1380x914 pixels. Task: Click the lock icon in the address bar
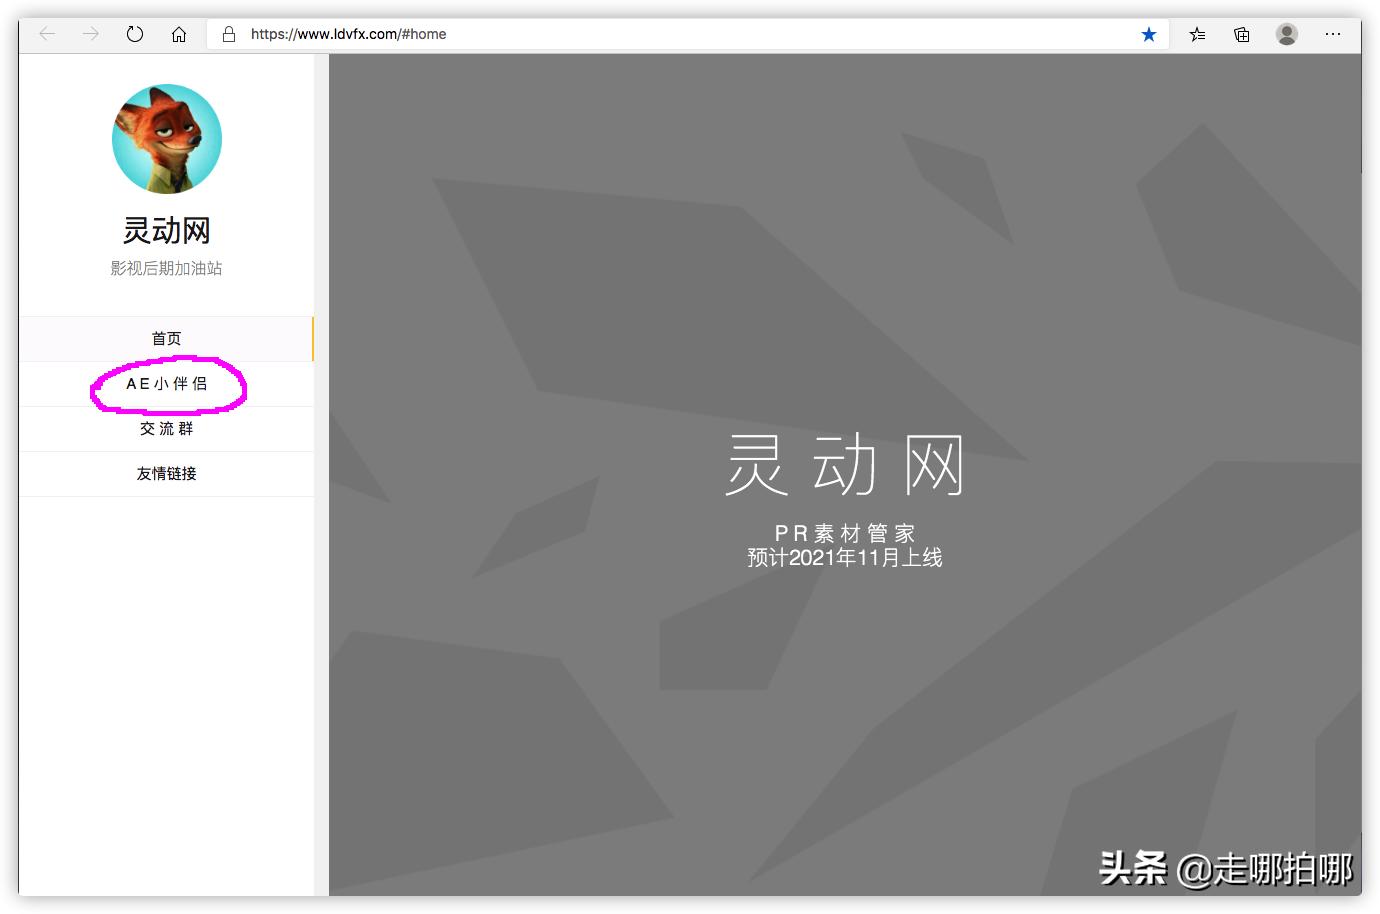click(228, 34)
